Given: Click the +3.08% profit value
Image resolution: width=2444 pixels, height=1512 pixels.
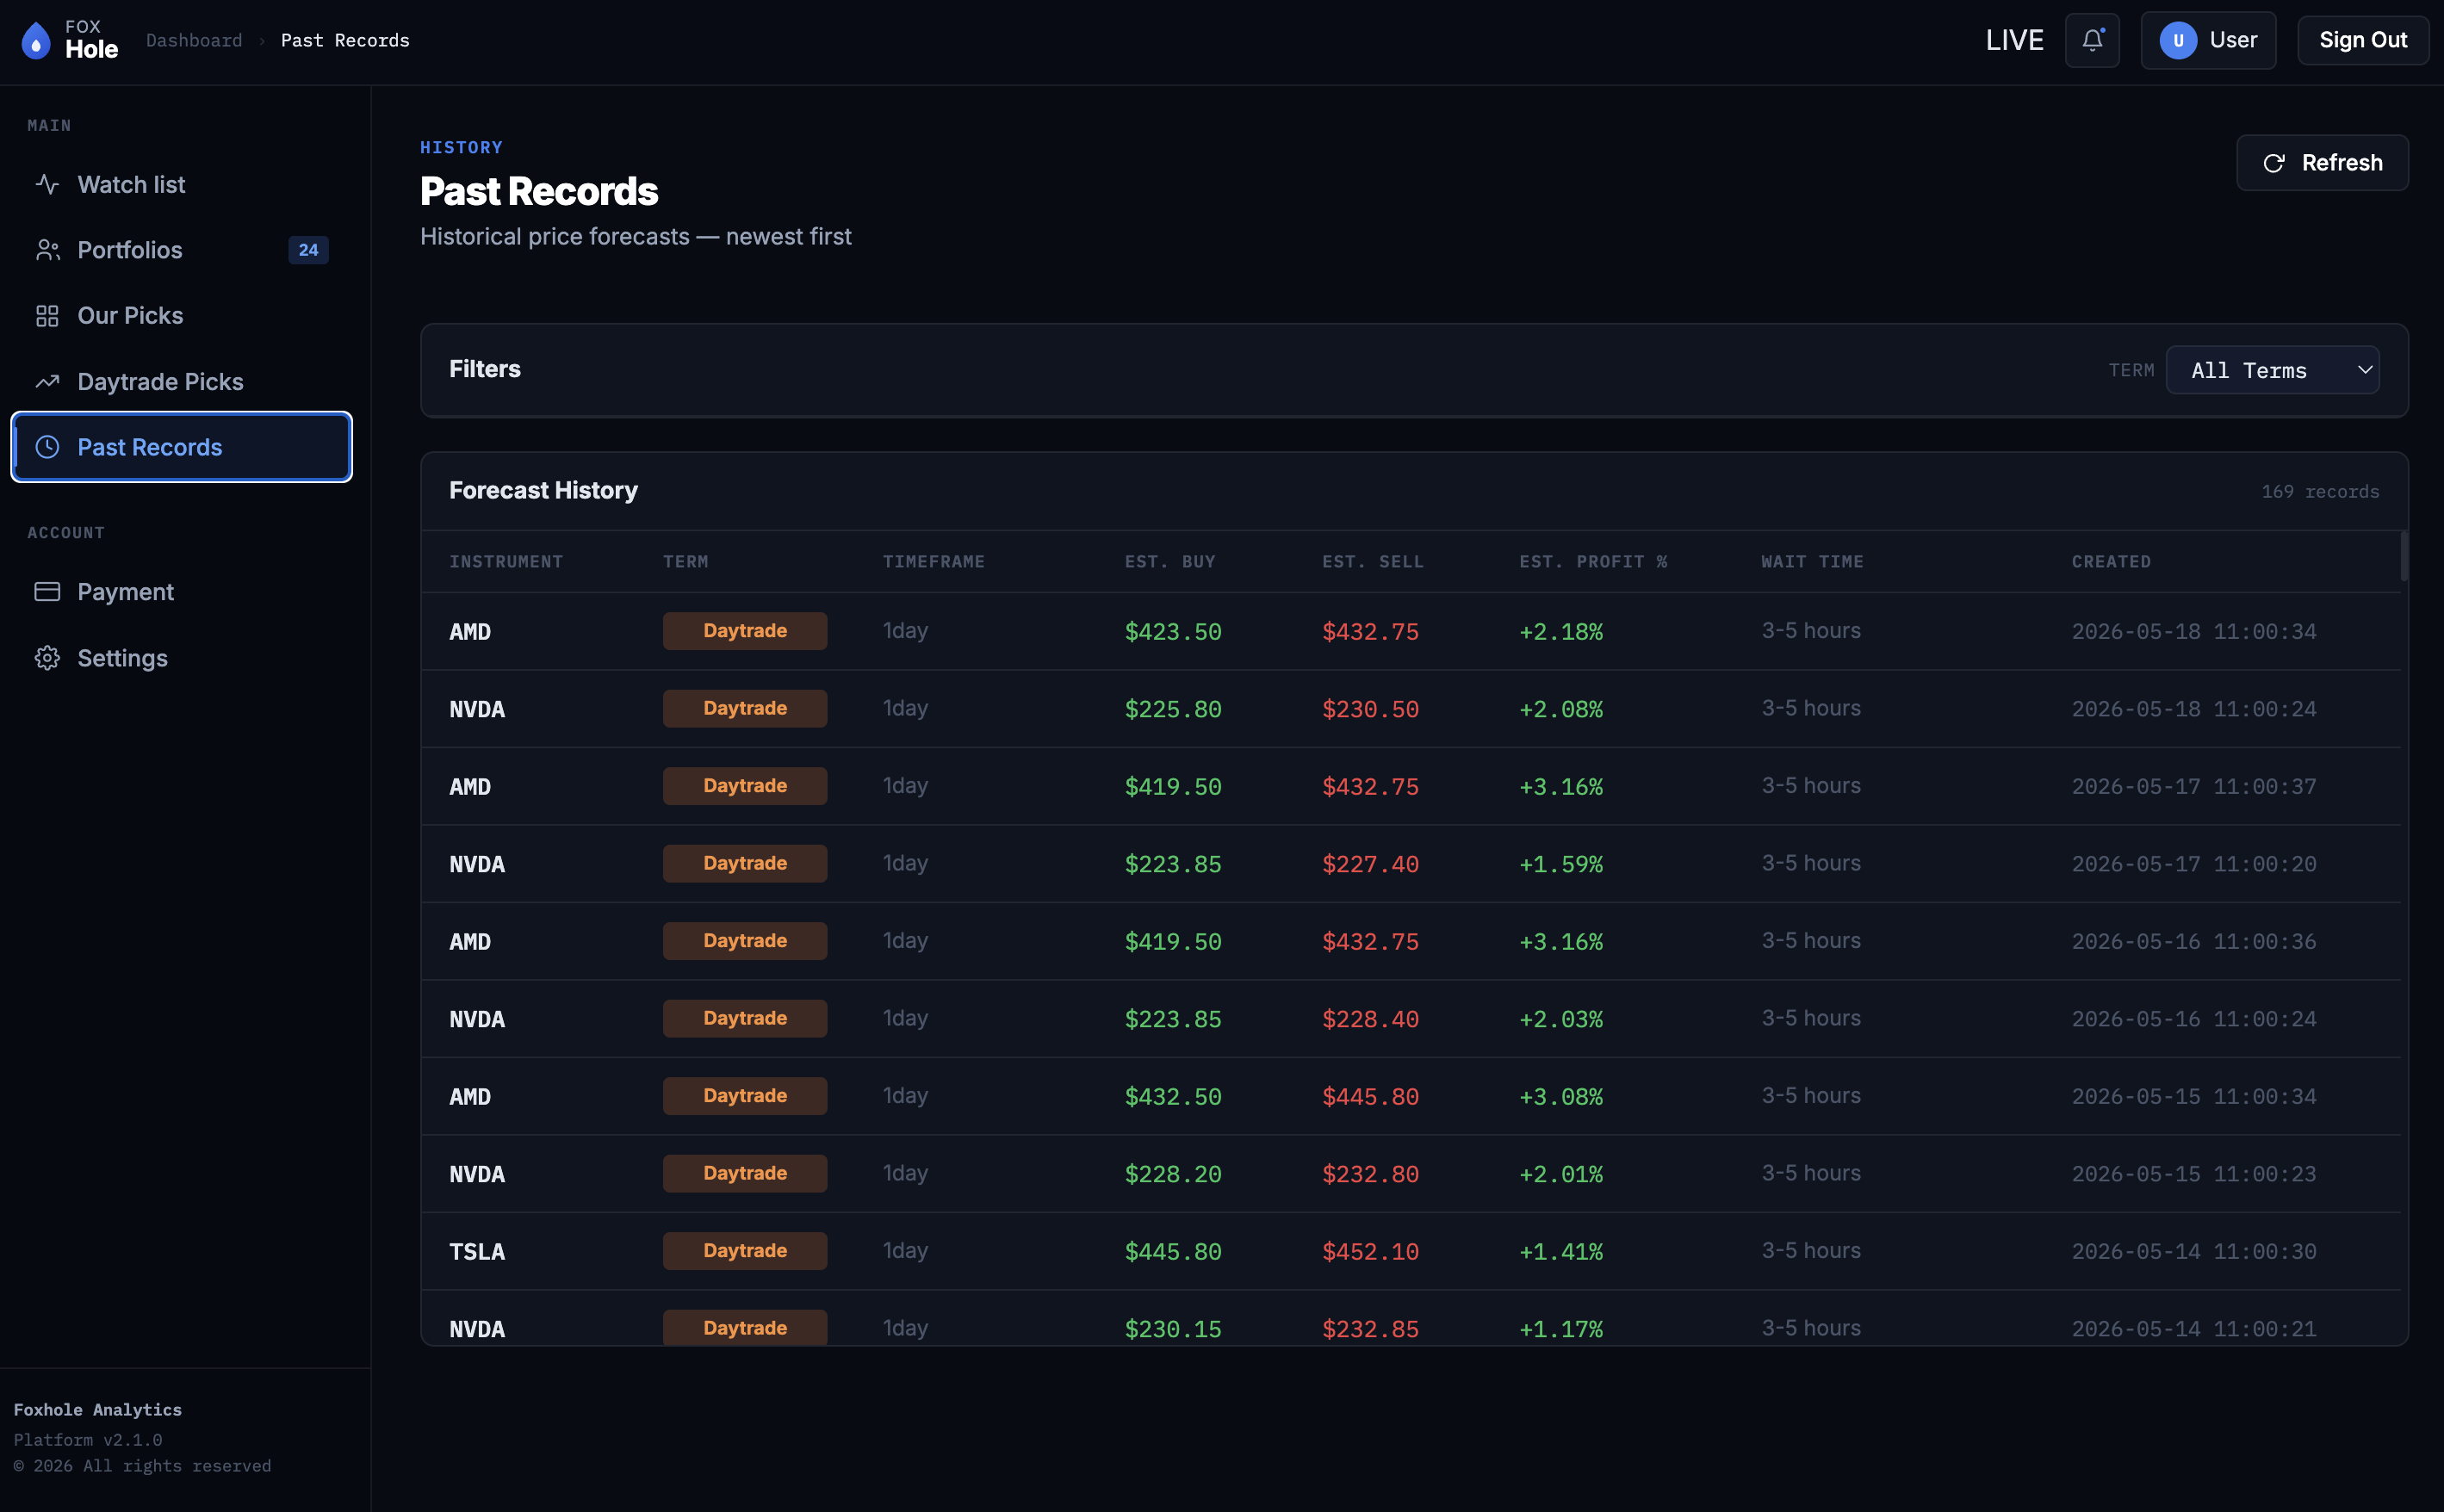Looking at the screenshot, I should [x=1561, y=1097].
